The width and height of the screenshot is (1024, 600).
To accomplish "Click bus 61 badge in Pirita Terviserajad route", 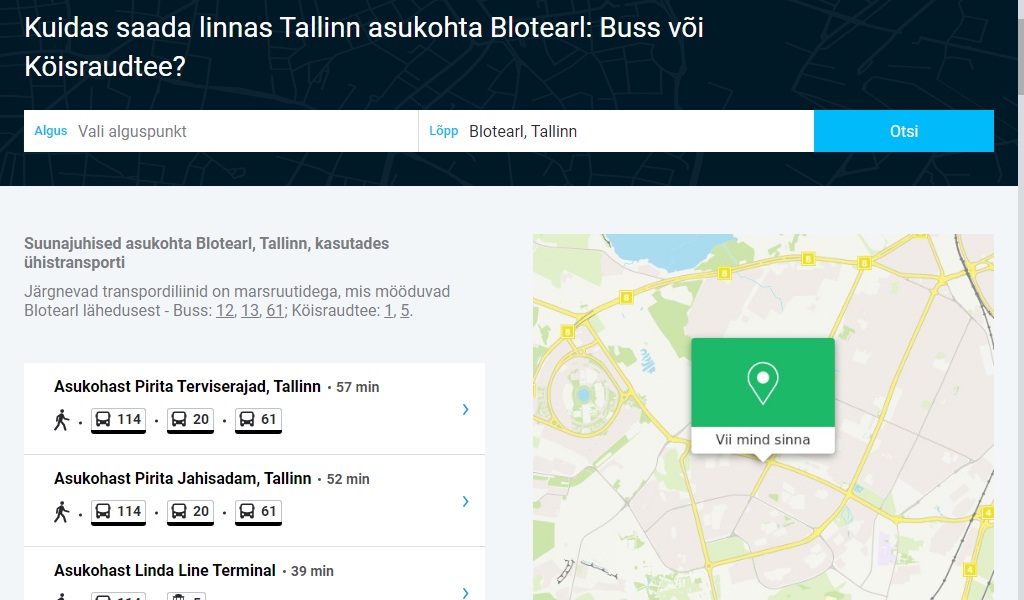I will (x=258, y=420).
